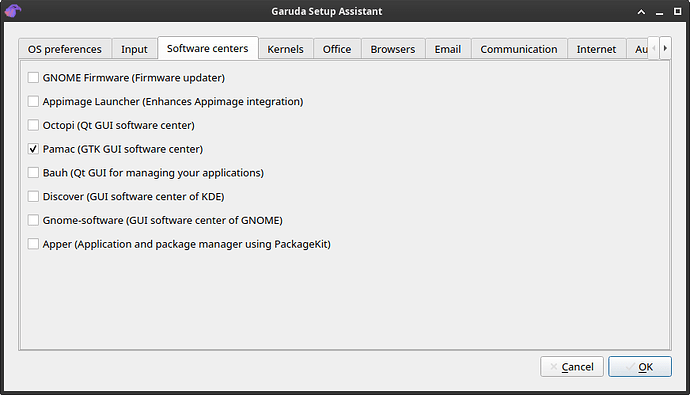This screenshot has width=690, height=395.
Task: Click the Garuda eagle icon in title bar
Action: click(x=12, y=11)
